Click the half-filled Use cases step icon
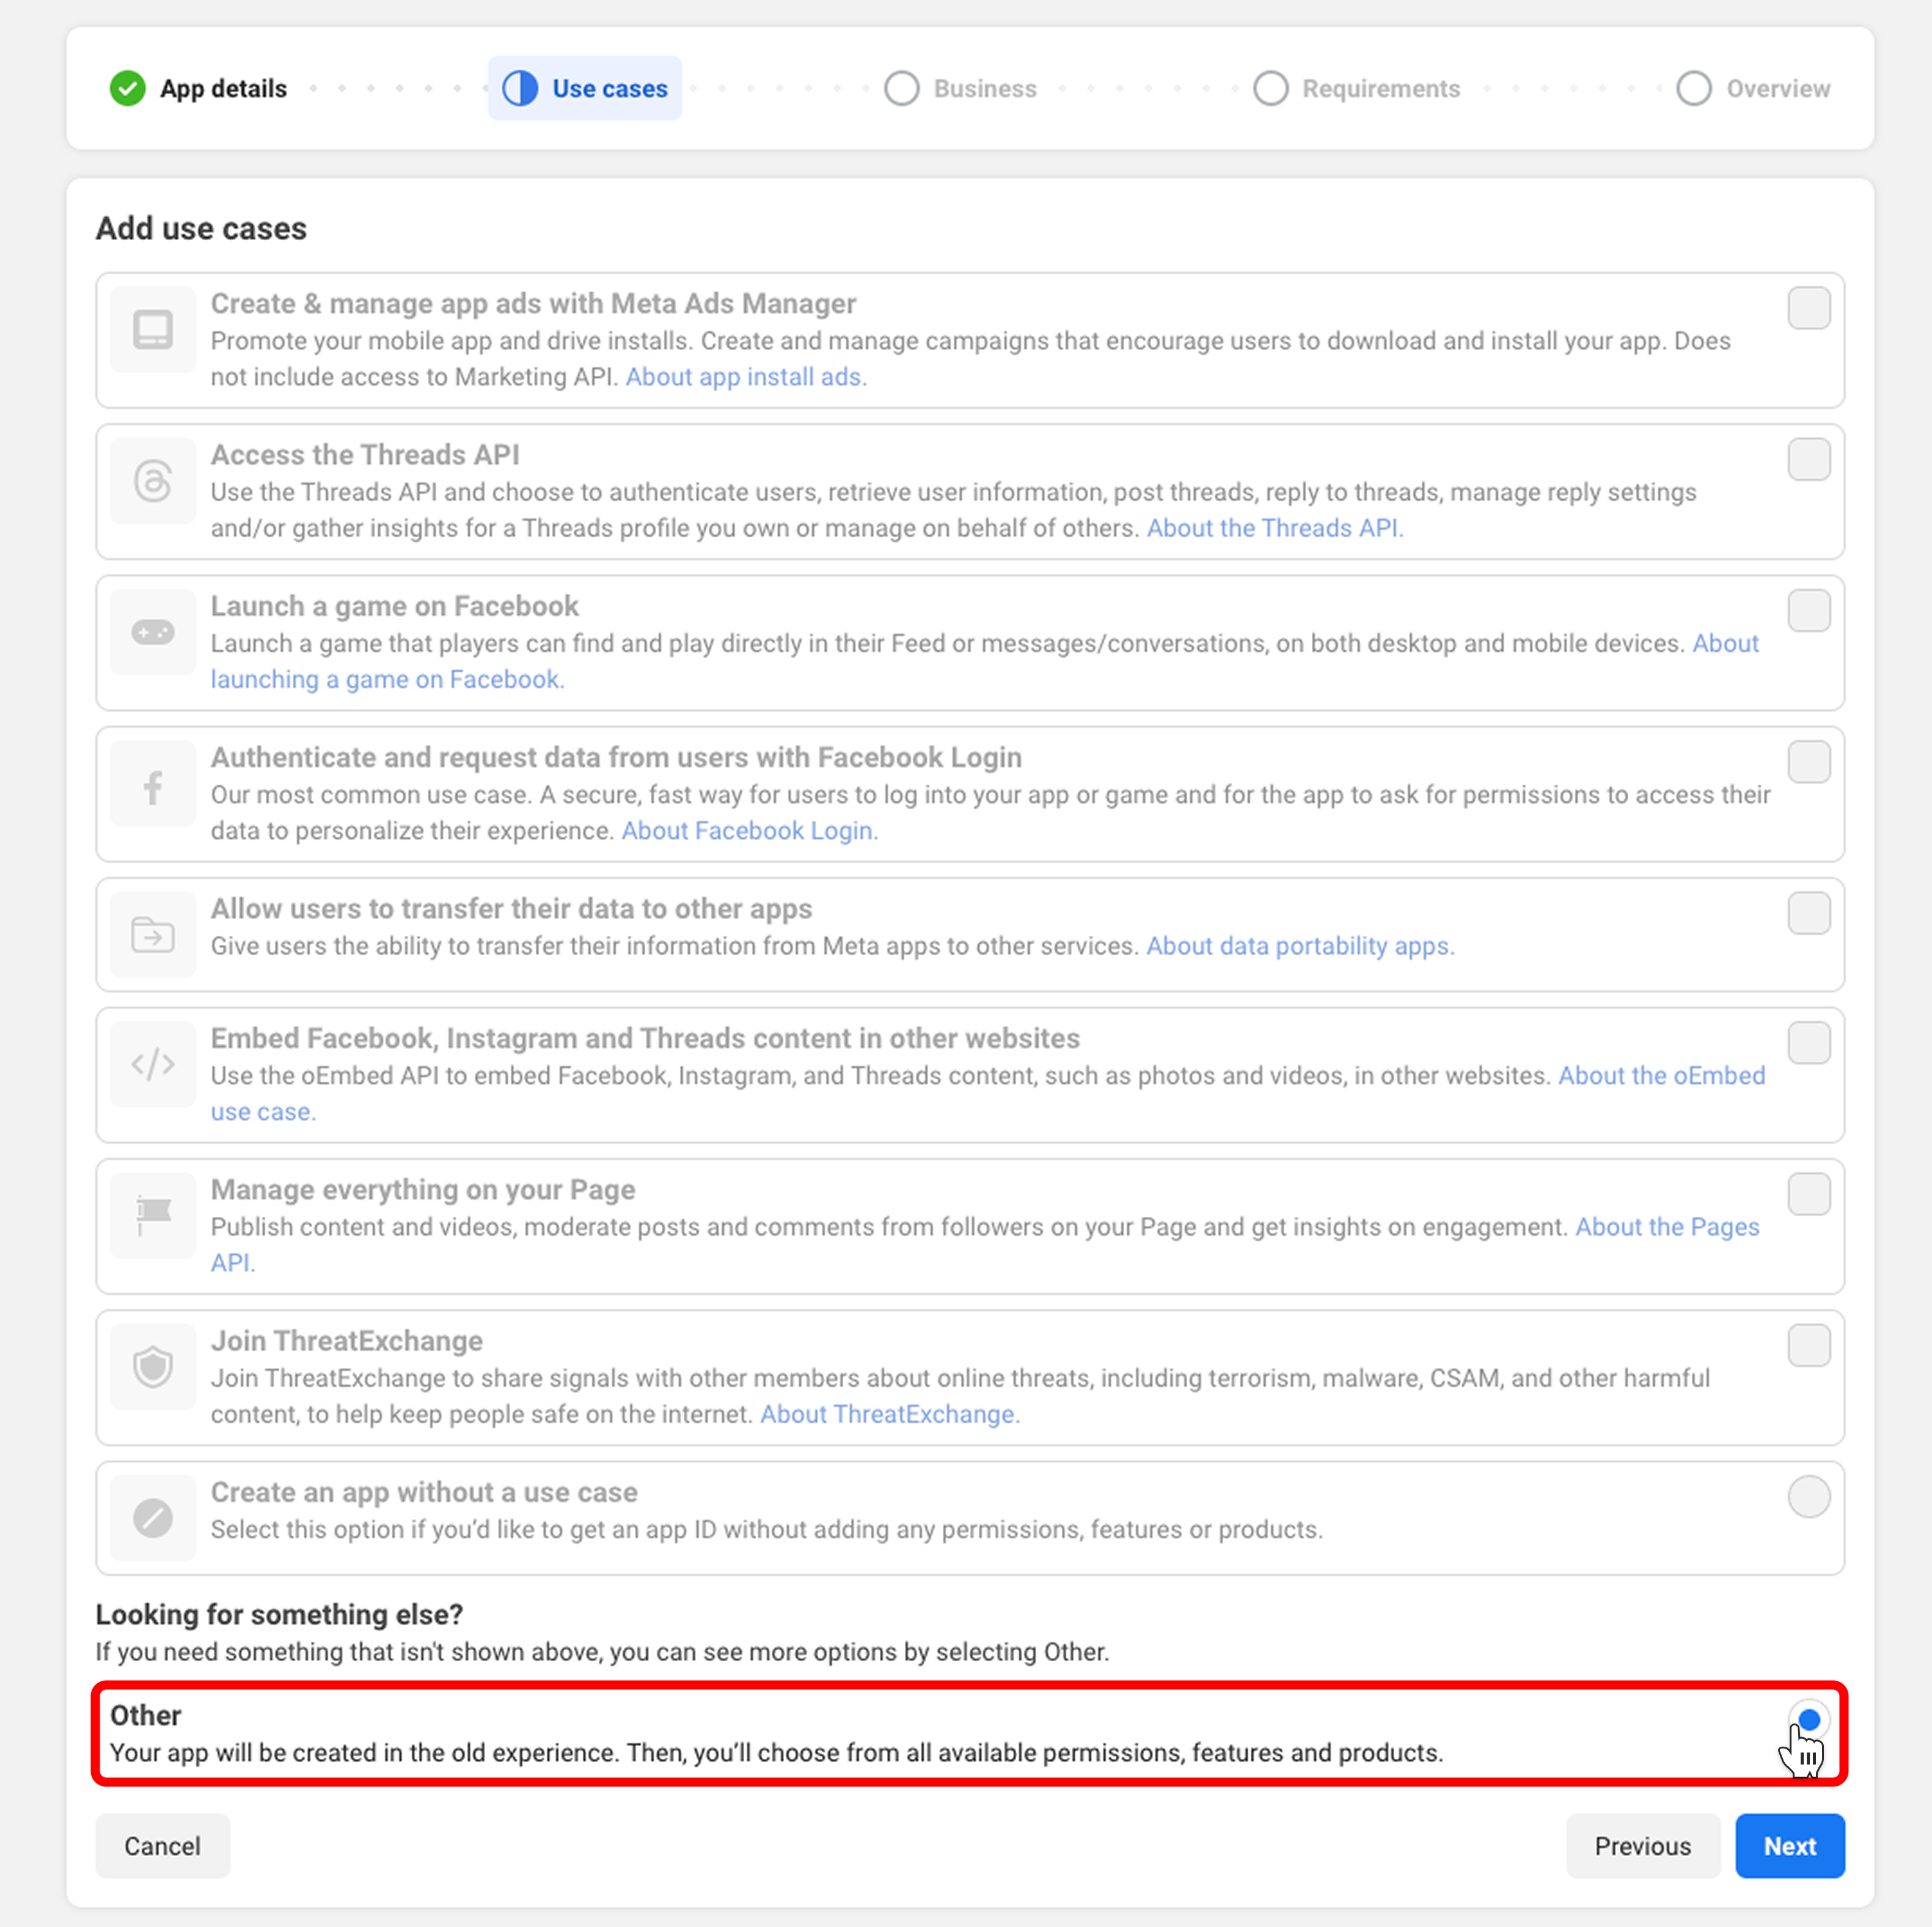 pyautogui.click(x=520, y=88)
